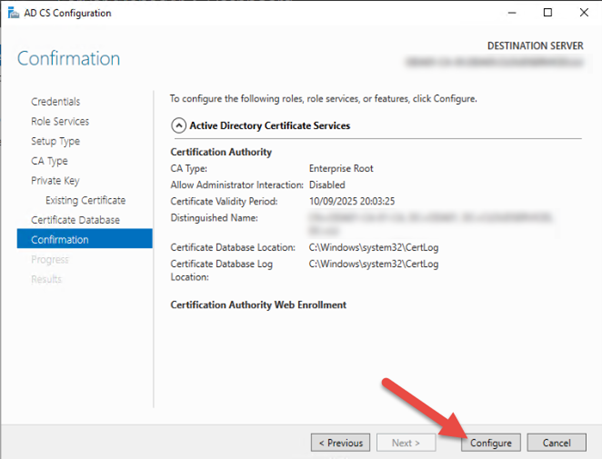Open the Setup Type step

pyautogui.click(x=55, y=141)
